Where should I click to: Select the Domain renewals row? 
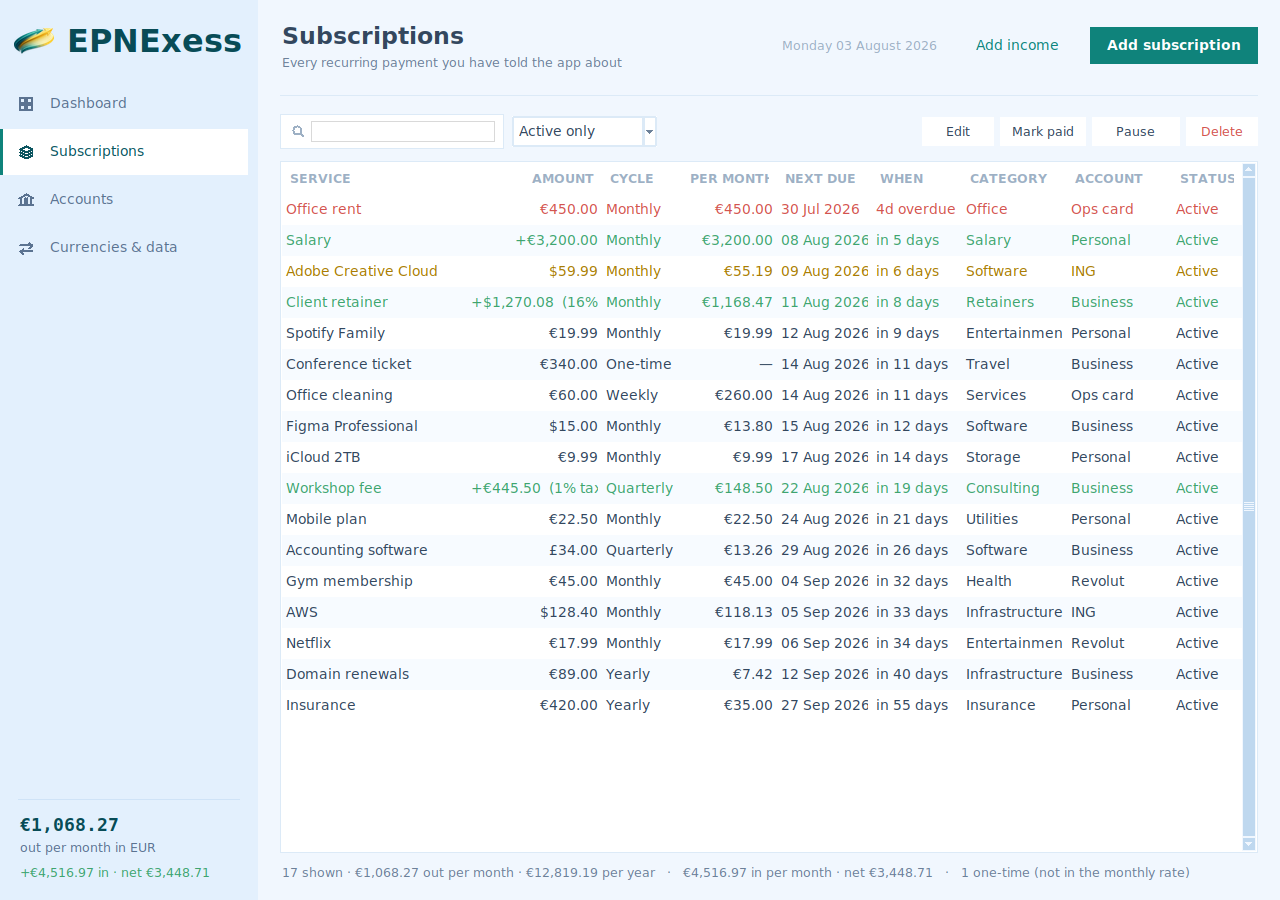pos(762,674)
